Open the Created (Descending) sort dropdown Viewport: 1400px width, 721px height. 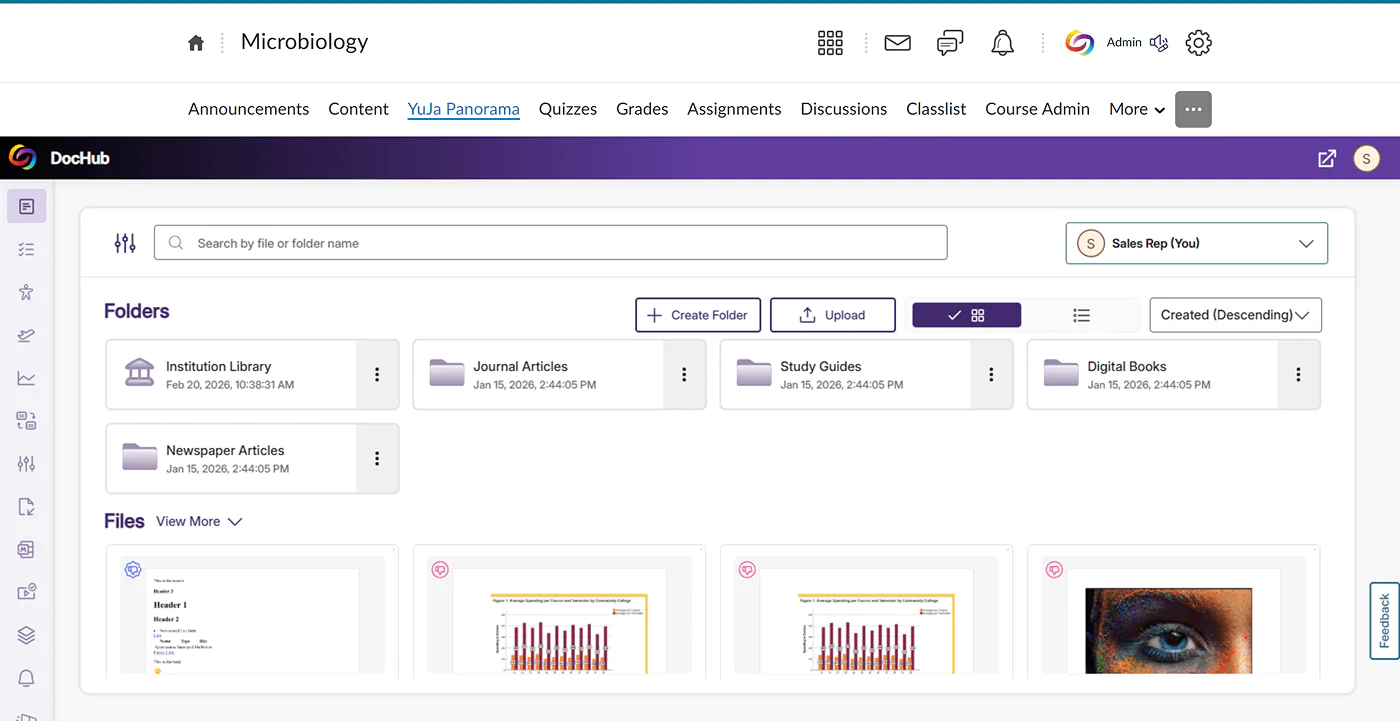[x=1235, y=315]
